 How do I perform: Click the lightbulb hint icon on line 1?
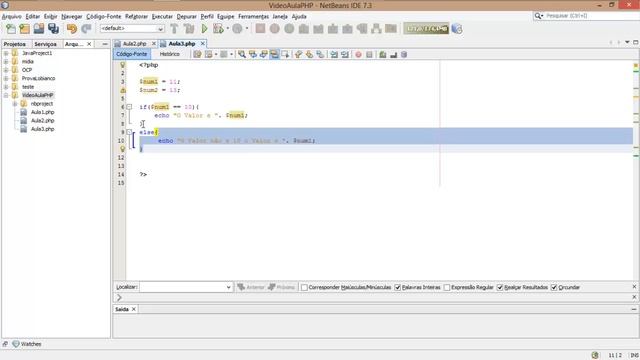click(x=122, y=65)
